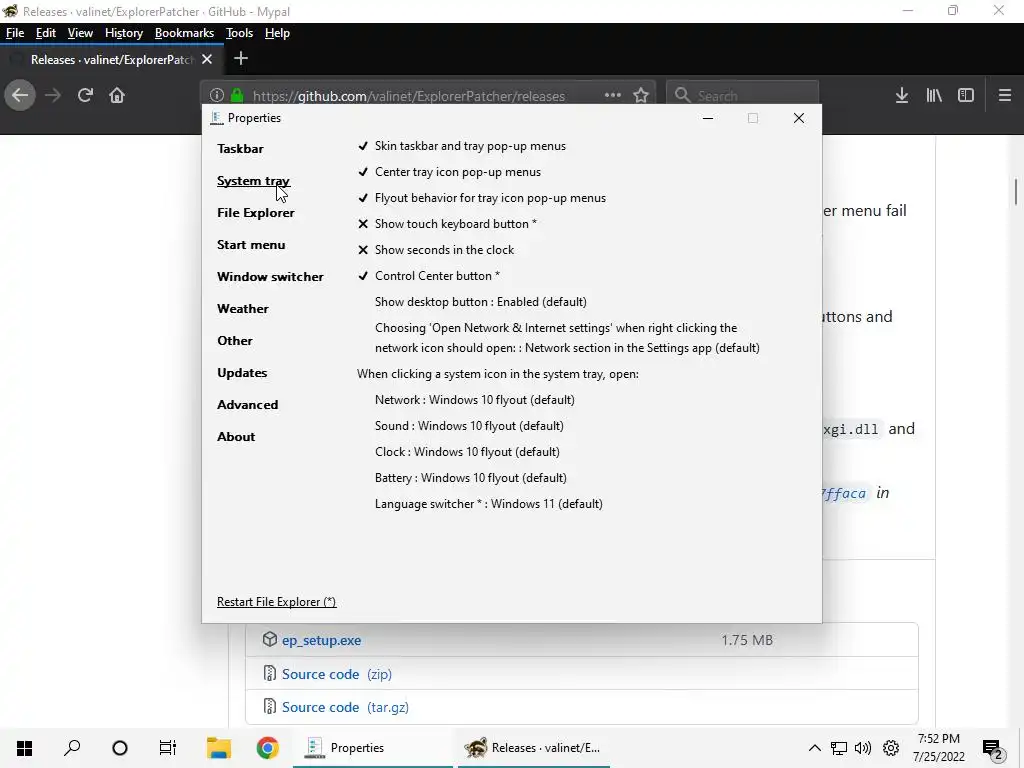Select the System tray section
This screenshot has width=1024, height=768.
coord(253,181)
